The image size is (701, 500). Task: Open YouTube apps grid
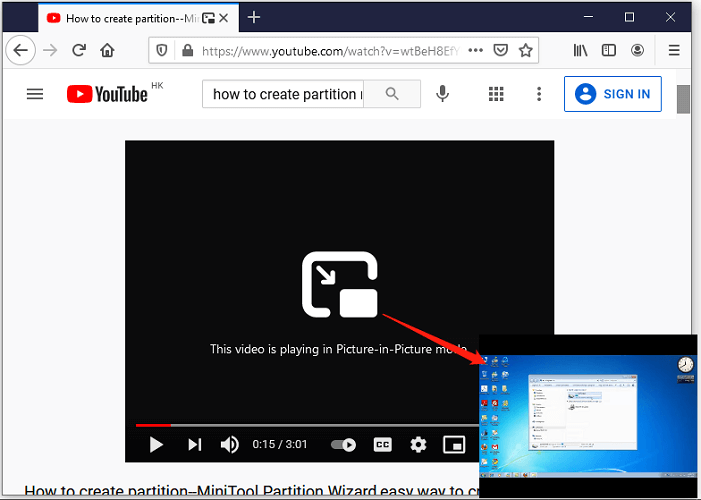coord(496,94)
